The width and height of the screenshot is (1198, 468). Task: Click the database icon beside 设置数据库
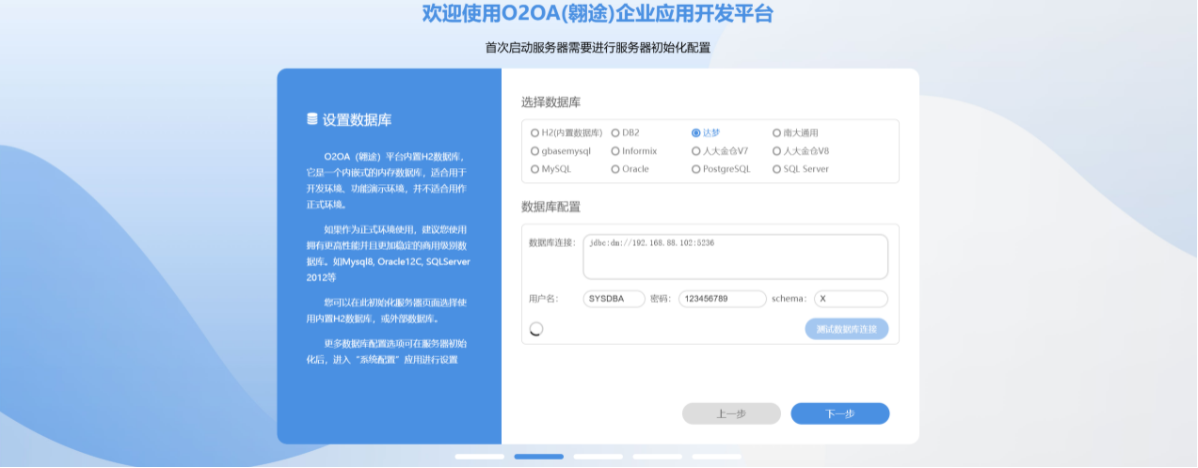tap(312, 119)
